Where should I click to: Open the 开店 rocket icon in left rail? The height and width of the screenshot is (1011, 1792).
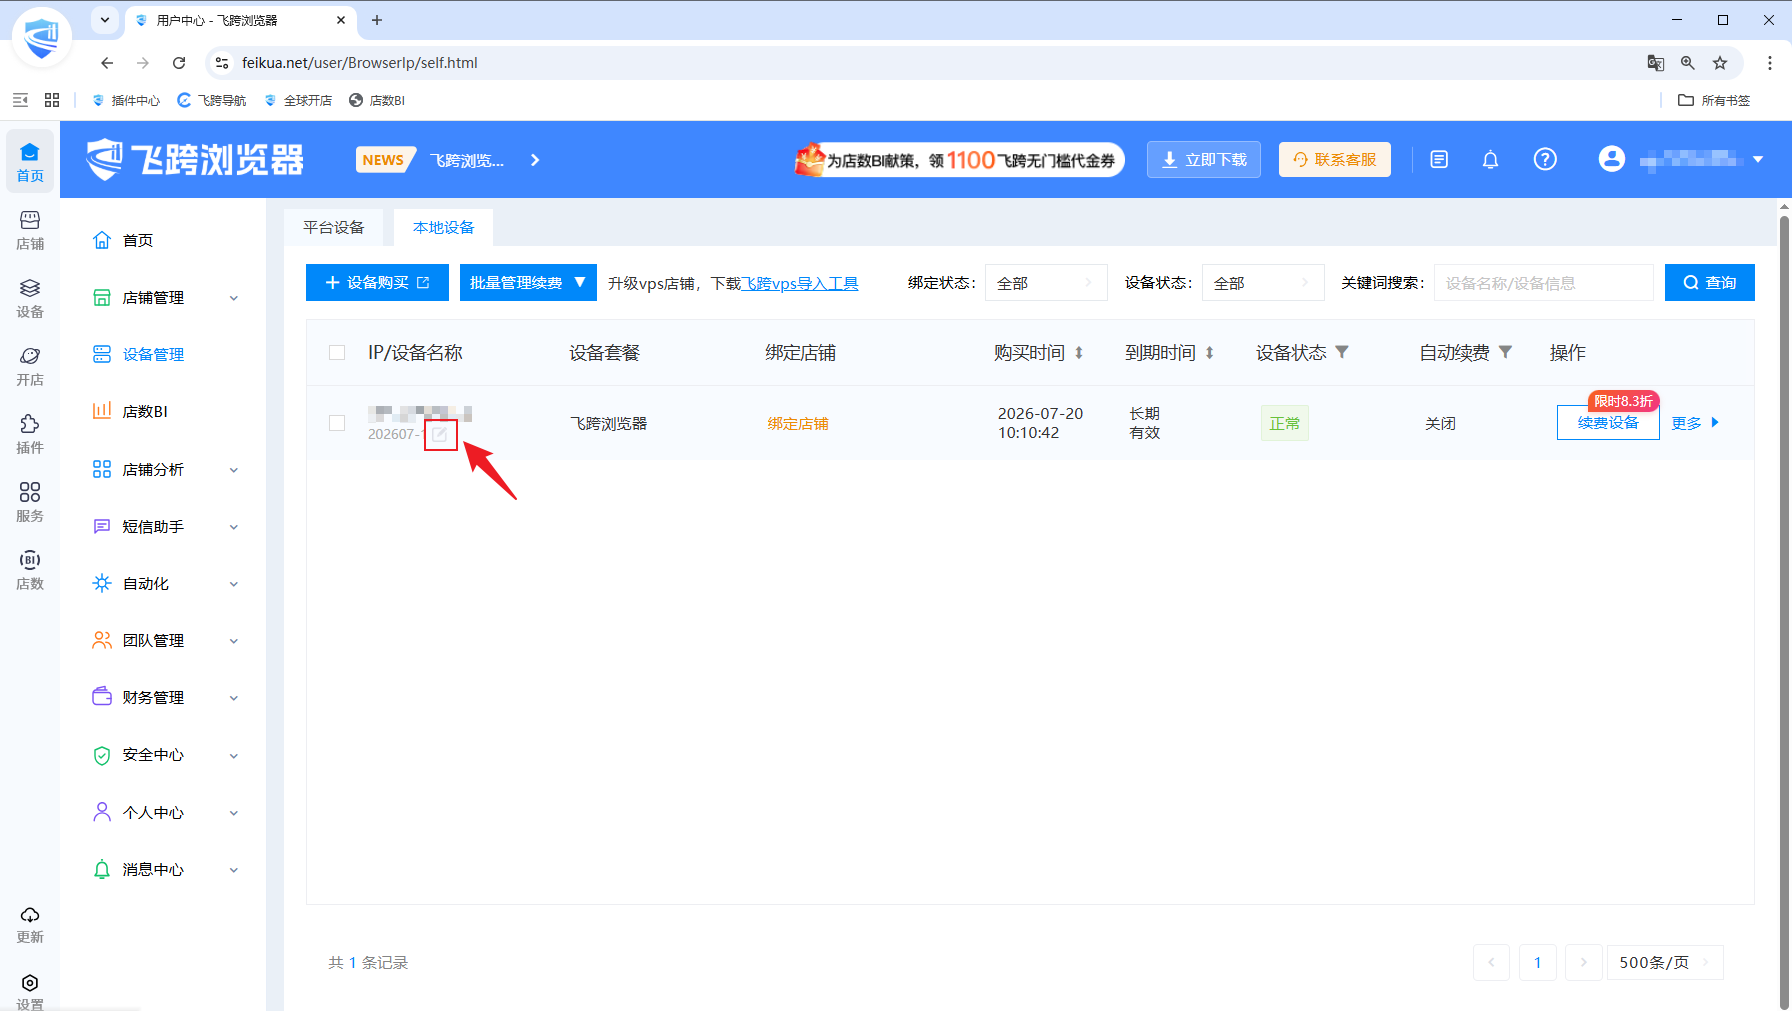click(x=30, y=366)
